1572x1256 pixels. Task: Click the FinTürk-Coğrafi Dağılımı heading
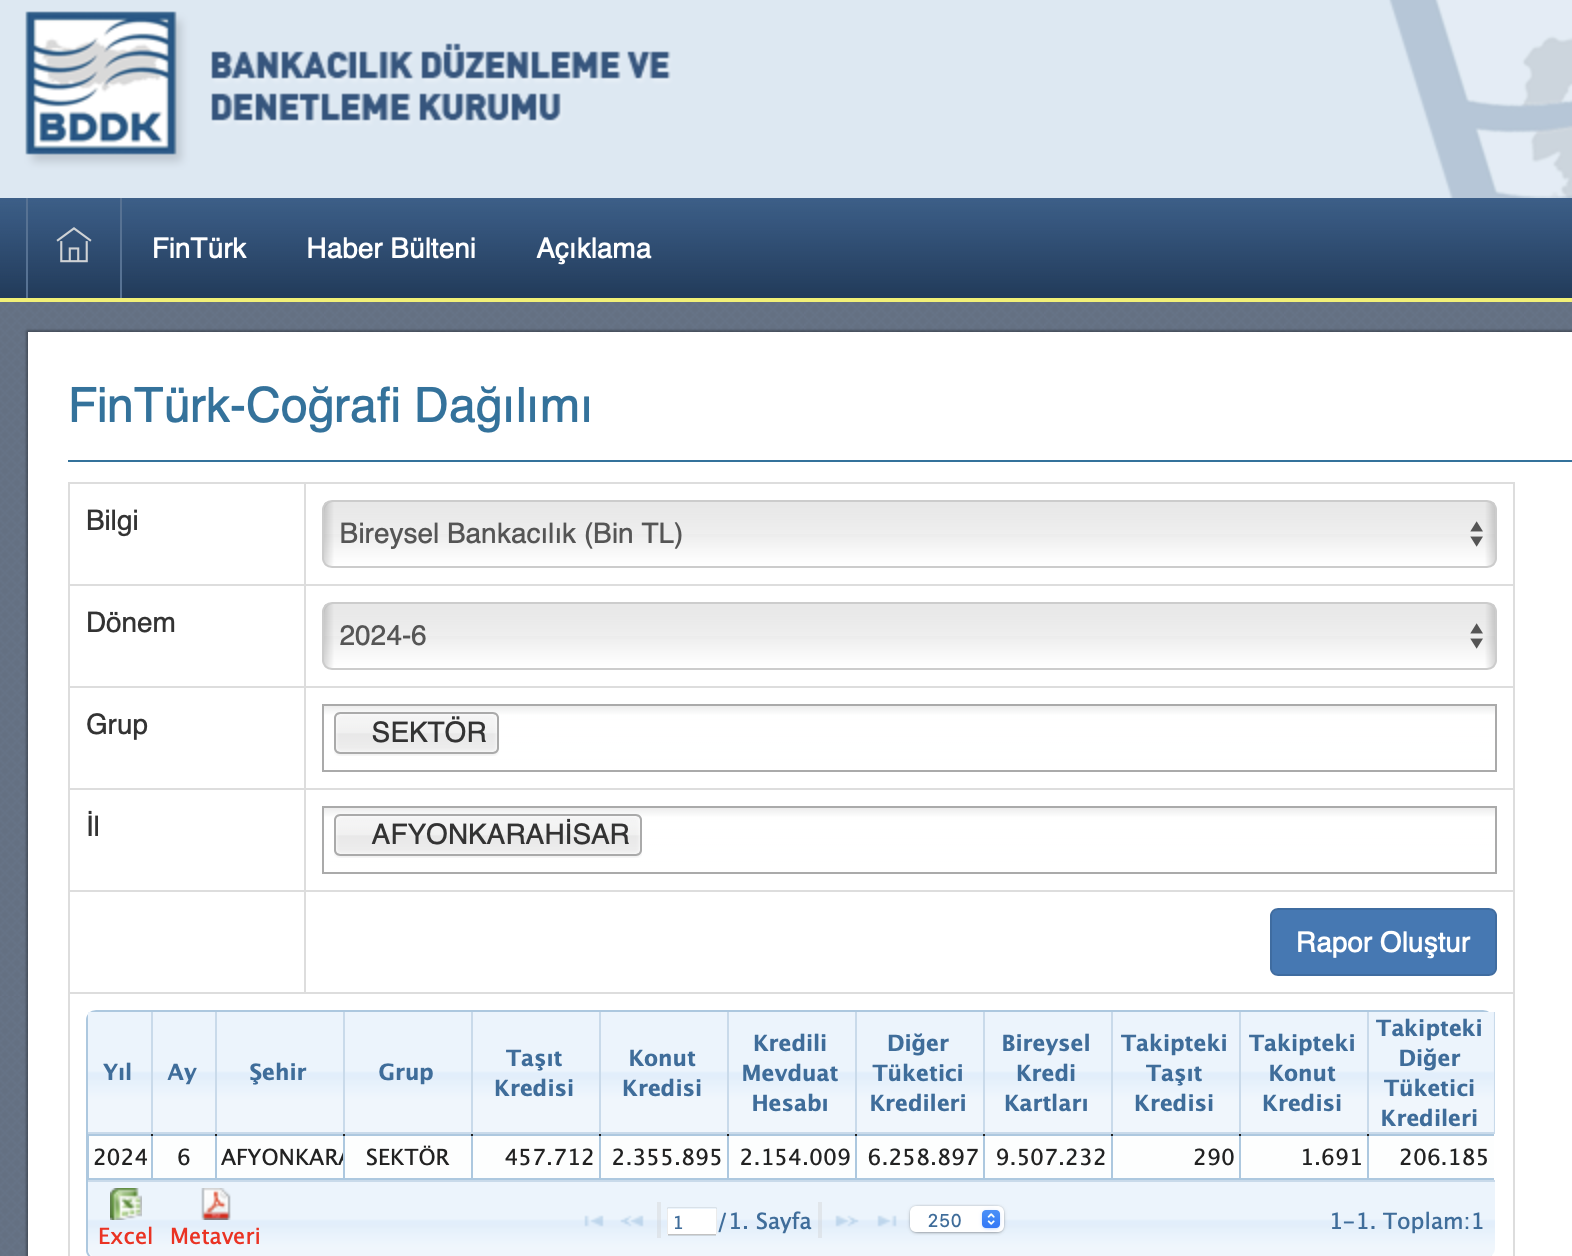[330, 406]
